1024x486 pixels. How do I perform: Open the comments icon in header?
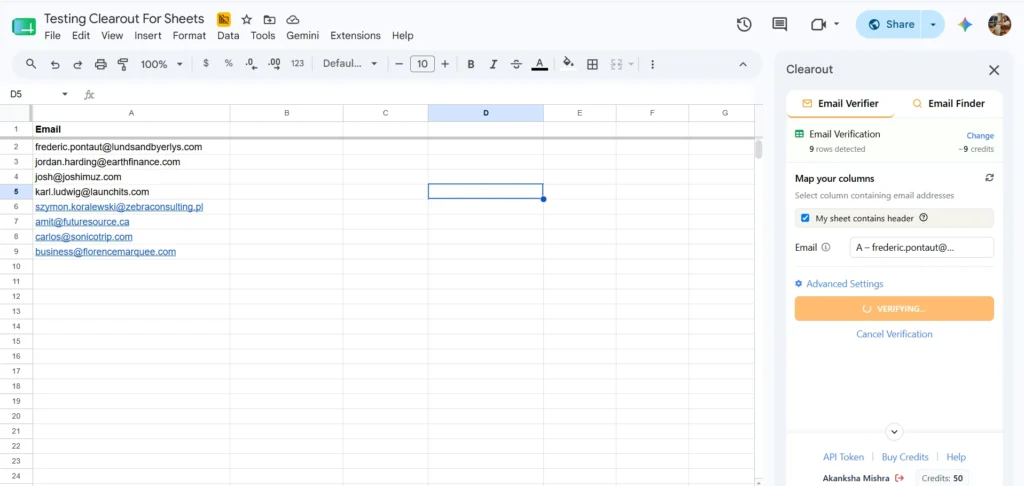[x=779, y=24]
